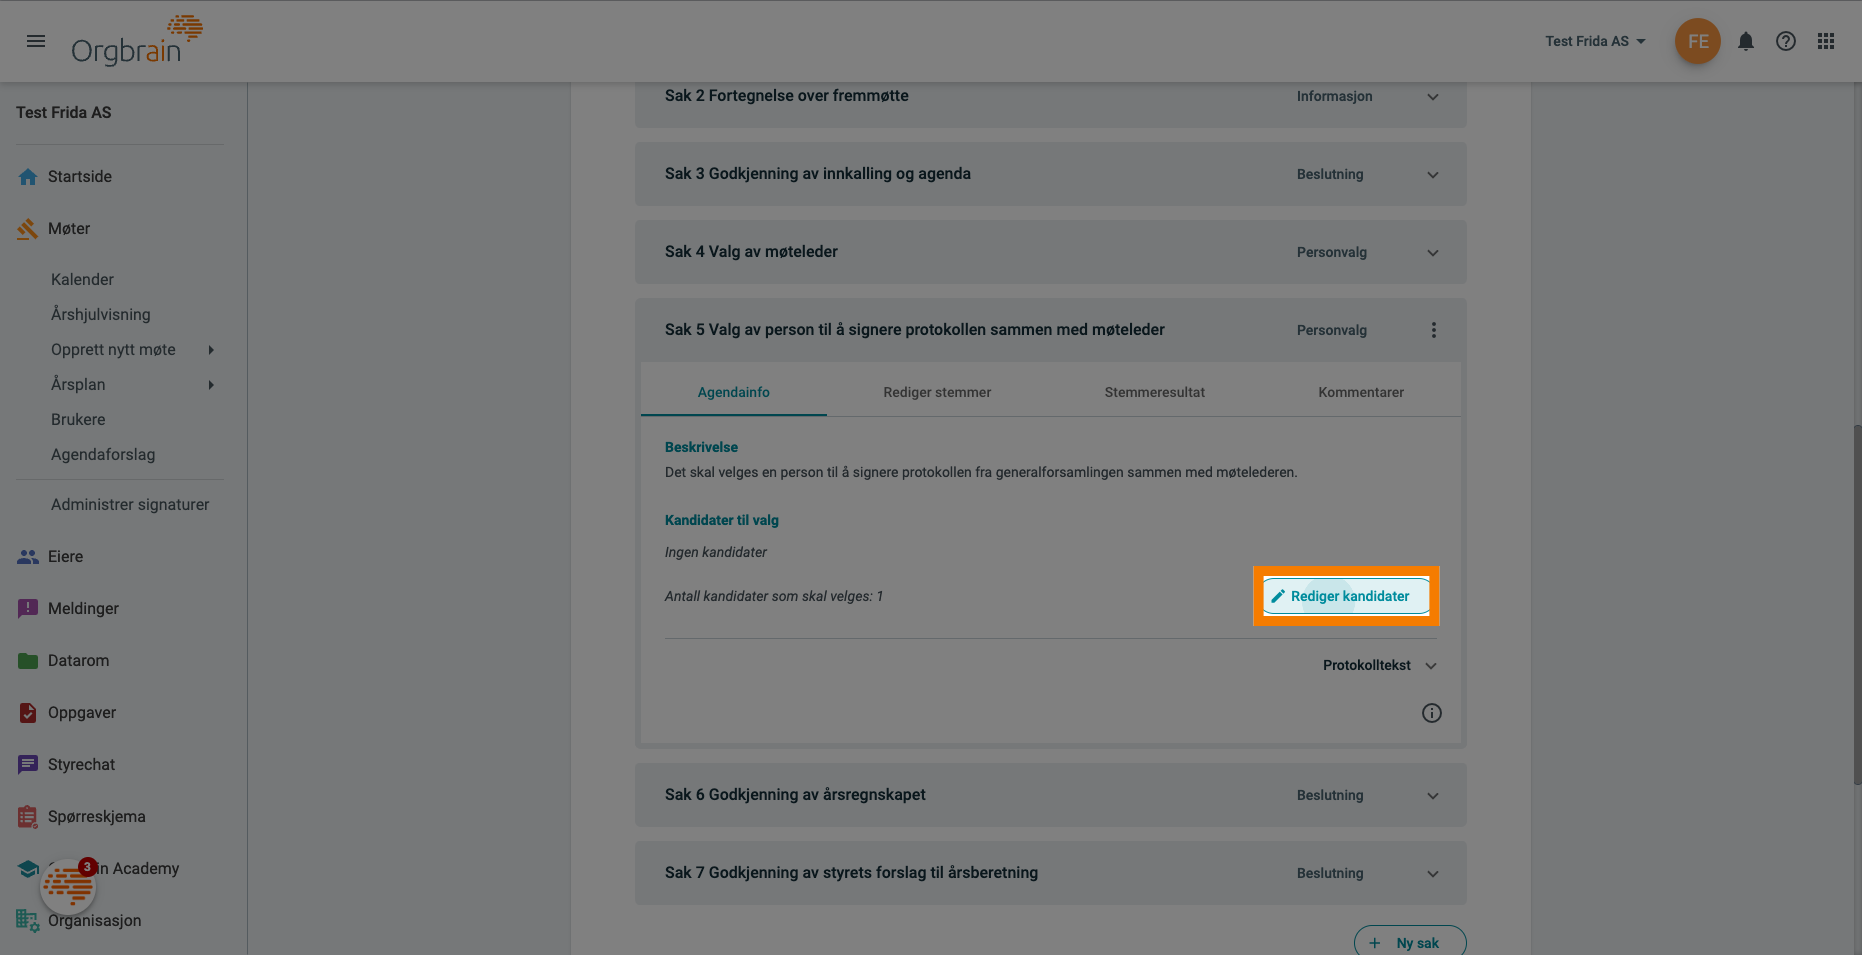Switch to the Rediger stemmer tab

point(937,392)
